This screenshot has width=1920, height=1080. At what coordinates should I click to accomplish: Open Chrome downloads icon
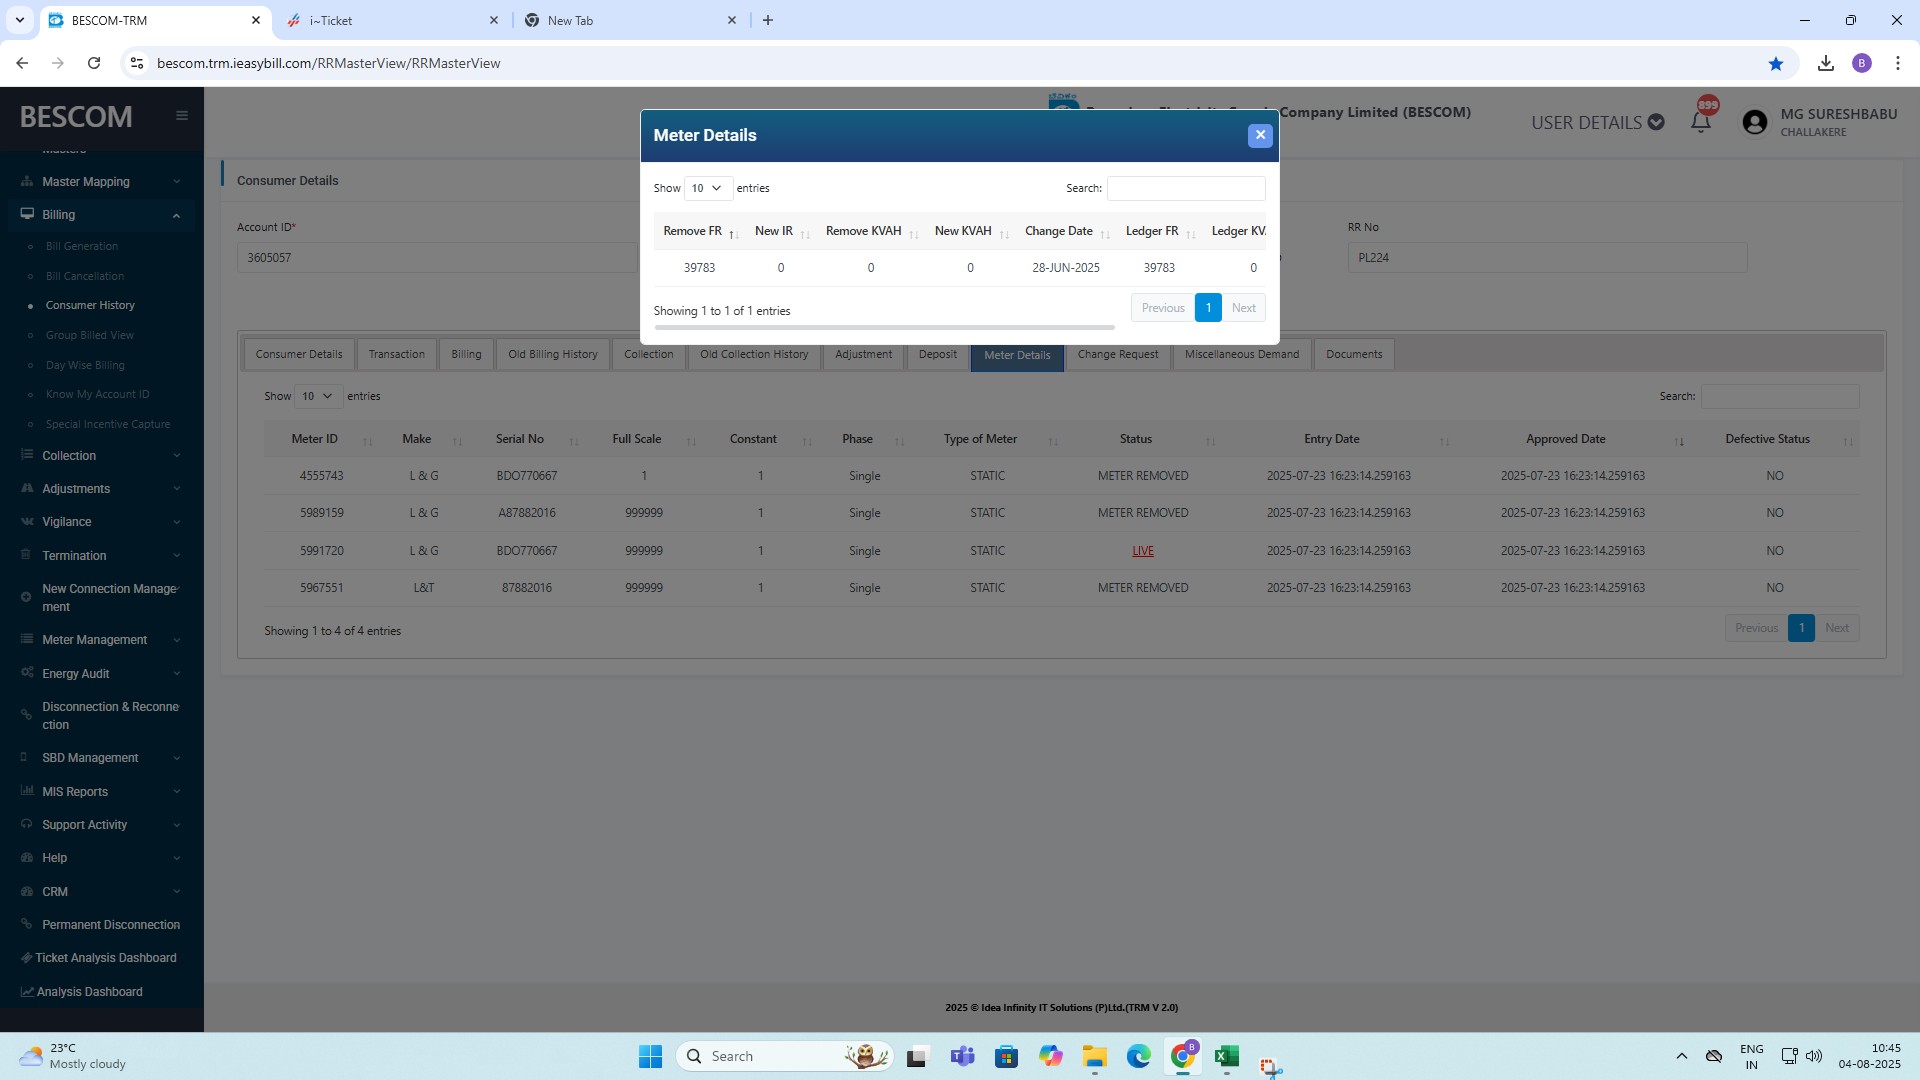(1826, 63)
